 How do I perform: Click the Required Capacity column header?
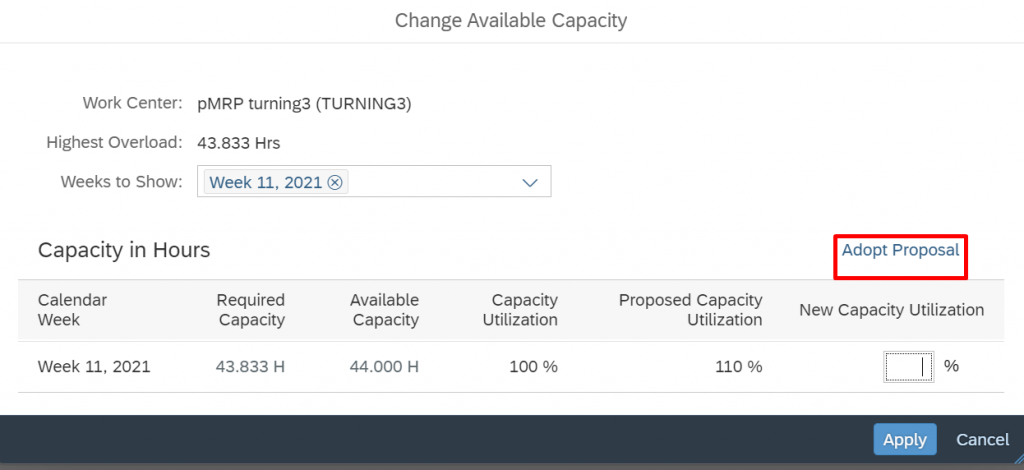pos(251,310)
